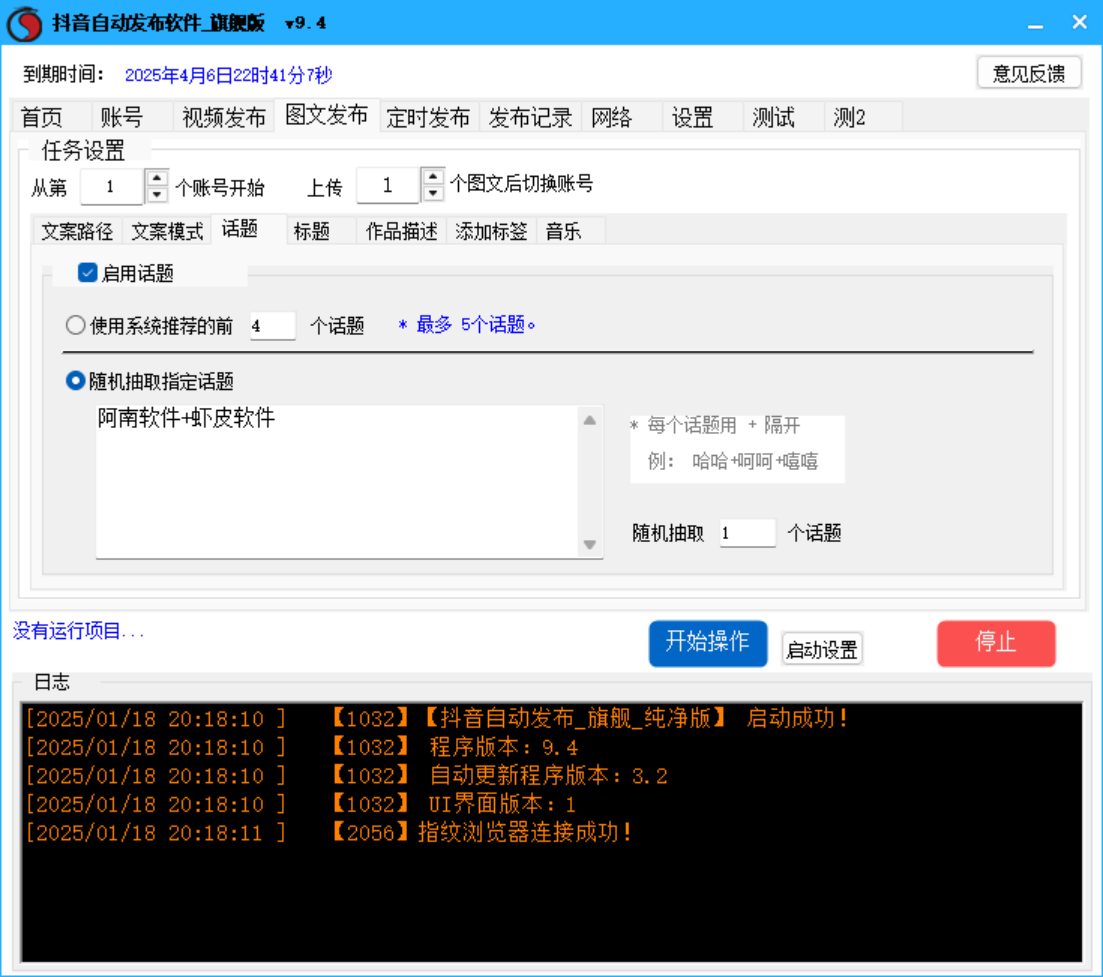
Task: Click the topics list scroll up arrow
Action: (589, 421)
